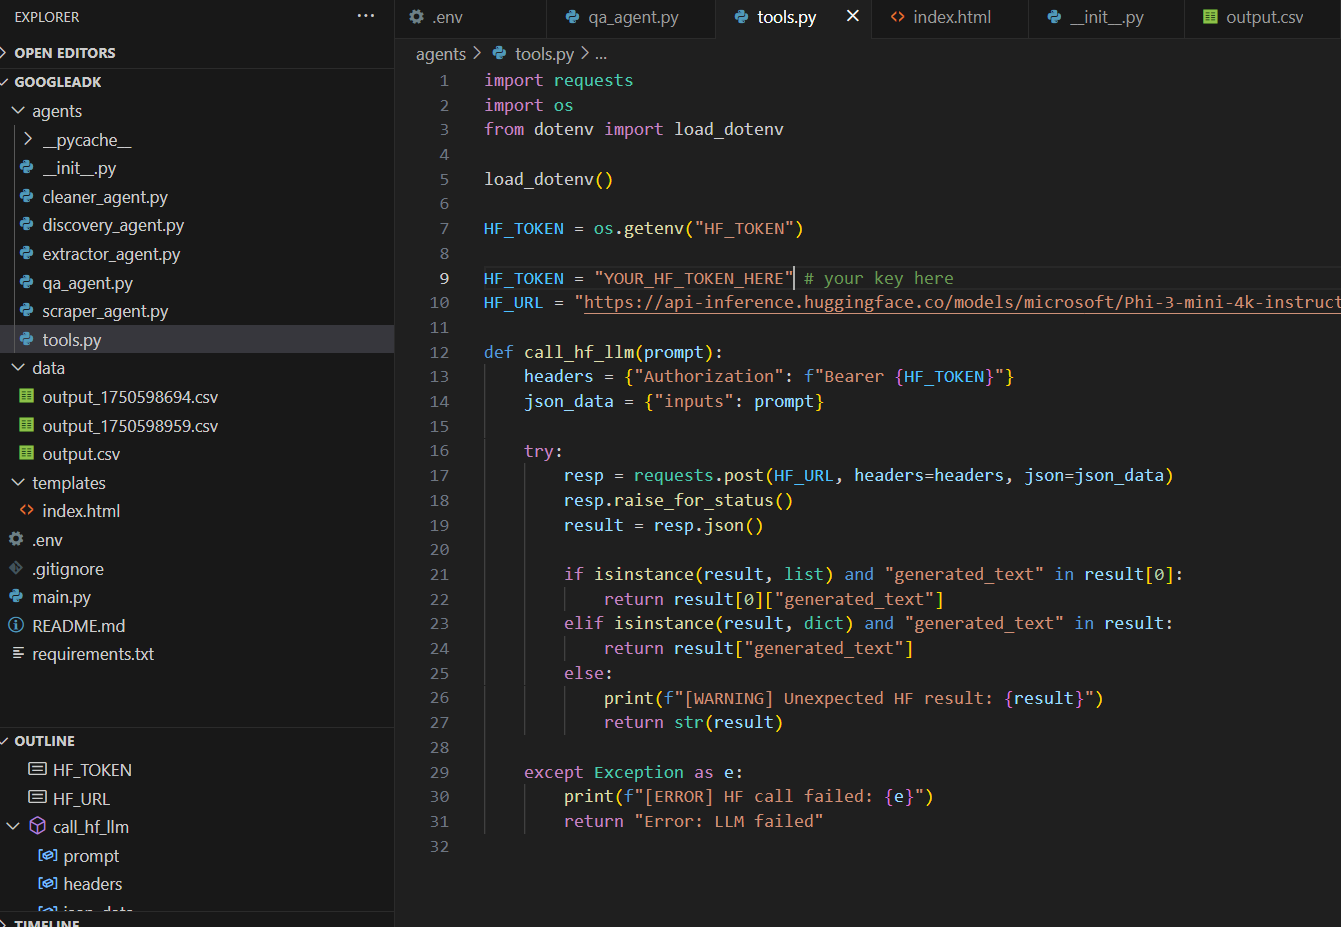Image resolution: width=1341 pixels, height=927 pixels.
Task: Click line number 12 in the gutter
Action: click(439, 352)
